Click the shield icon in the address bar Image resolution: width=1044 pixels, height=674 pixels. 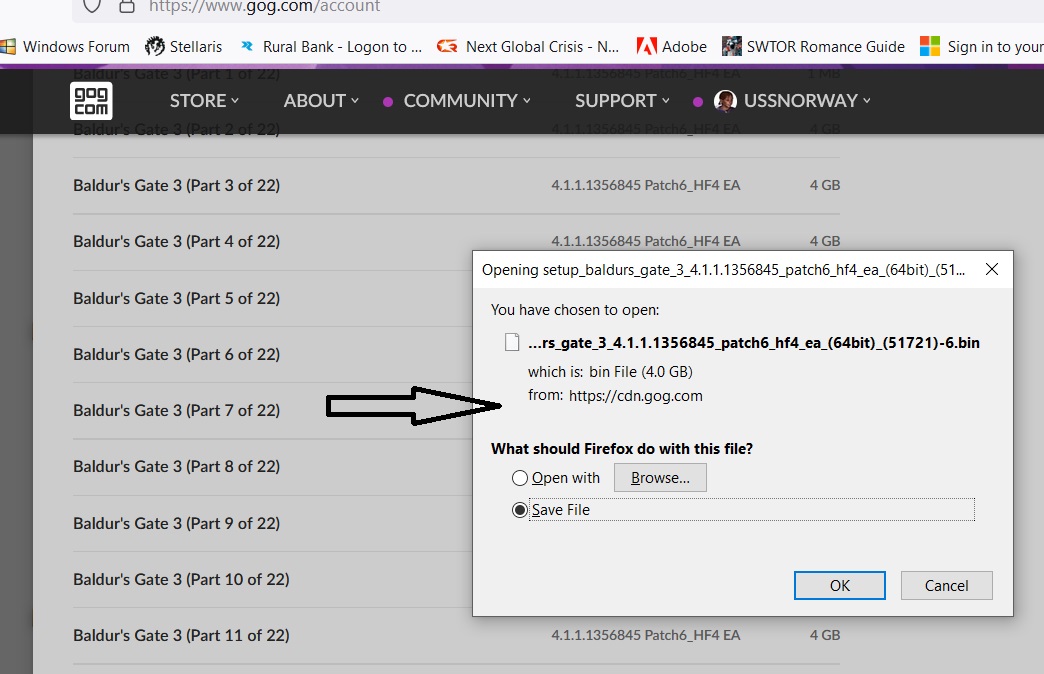coord(92,6)
